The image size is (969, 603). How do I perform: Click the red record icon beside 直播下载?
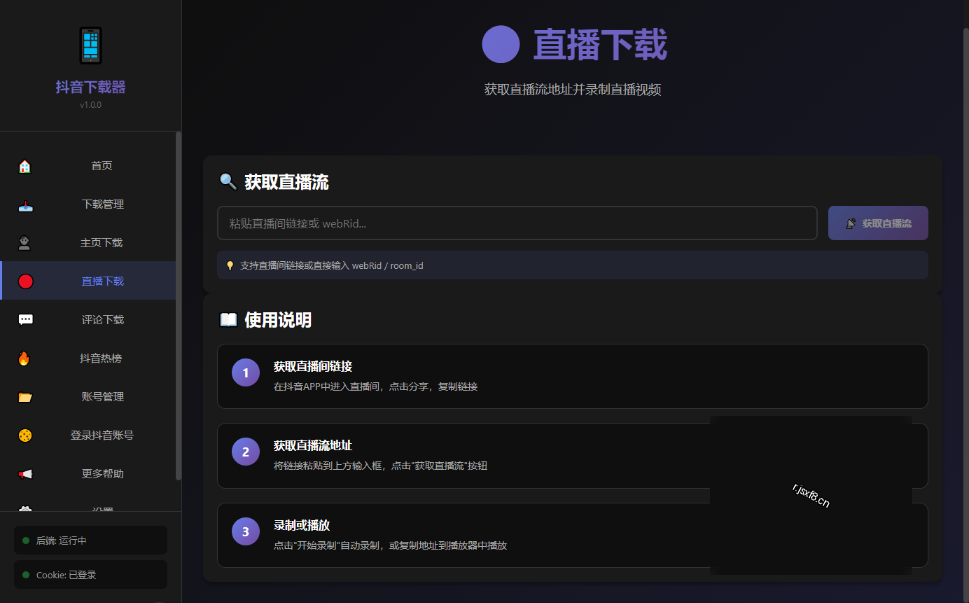[25, 282]
